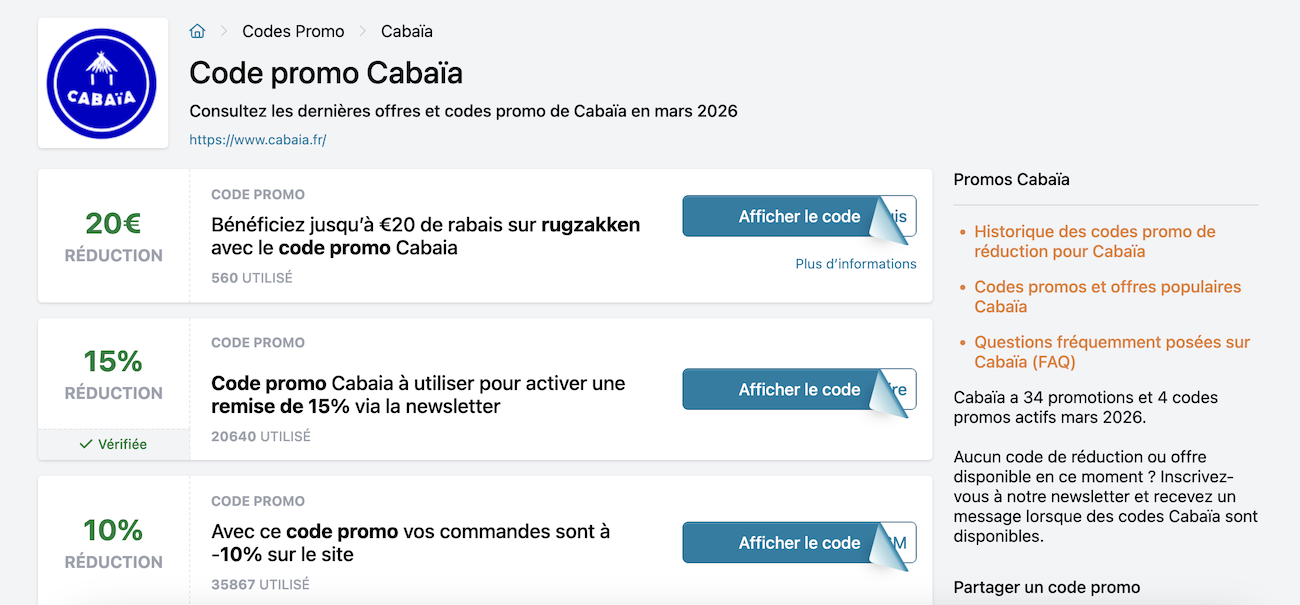
Task: Open Plus d'informations for the €20 offer
Action: pos(856,263)
